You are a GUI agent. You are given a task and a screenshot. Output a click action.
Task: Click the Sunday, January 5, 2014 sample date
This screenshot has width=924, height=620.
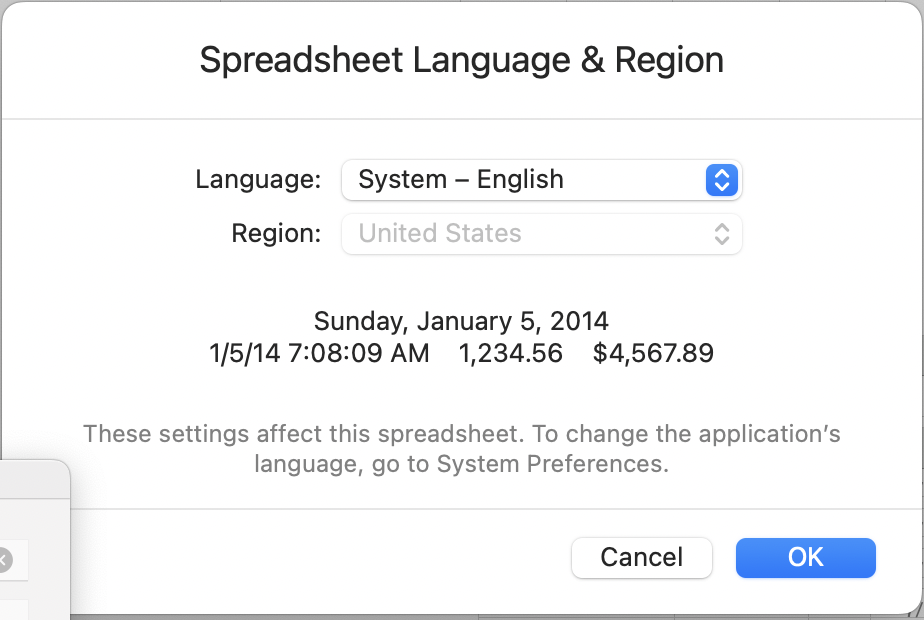pos(461,321)
